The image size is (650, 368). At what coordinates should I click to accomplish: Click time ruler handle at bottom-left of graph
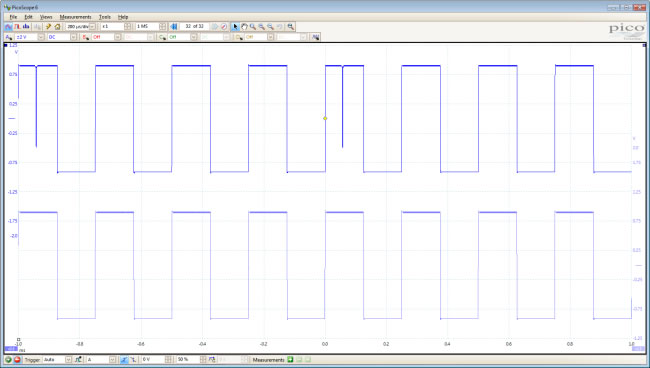(18, 339)
